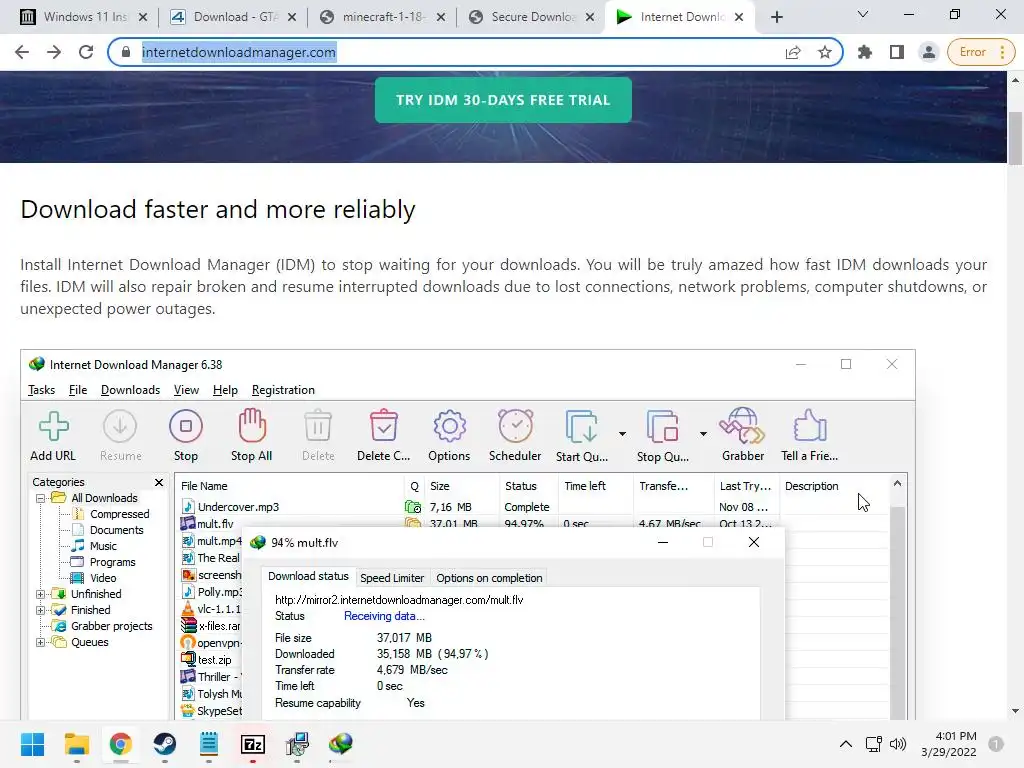
Task: Click the Status column header
Action: [528, 486]
